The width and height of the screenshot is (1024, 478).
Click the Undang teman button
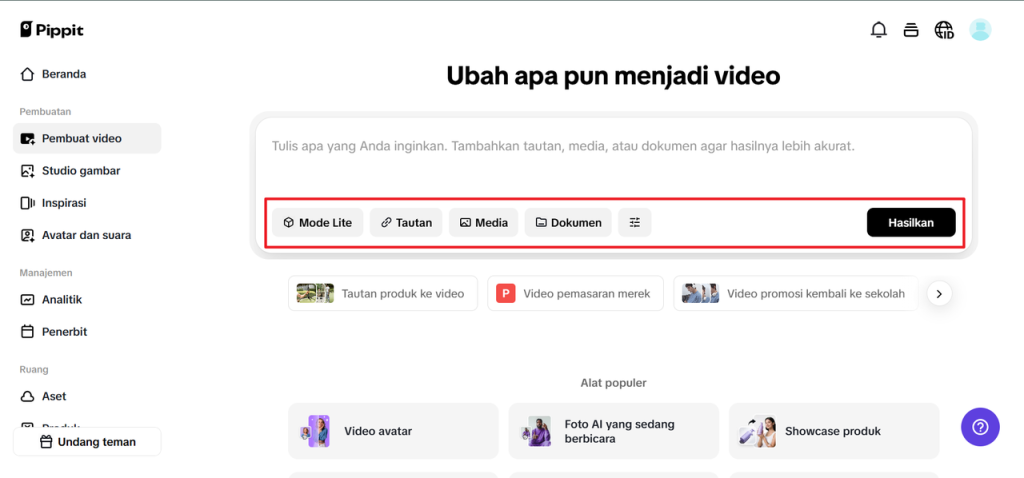click(x=87, y=442)
